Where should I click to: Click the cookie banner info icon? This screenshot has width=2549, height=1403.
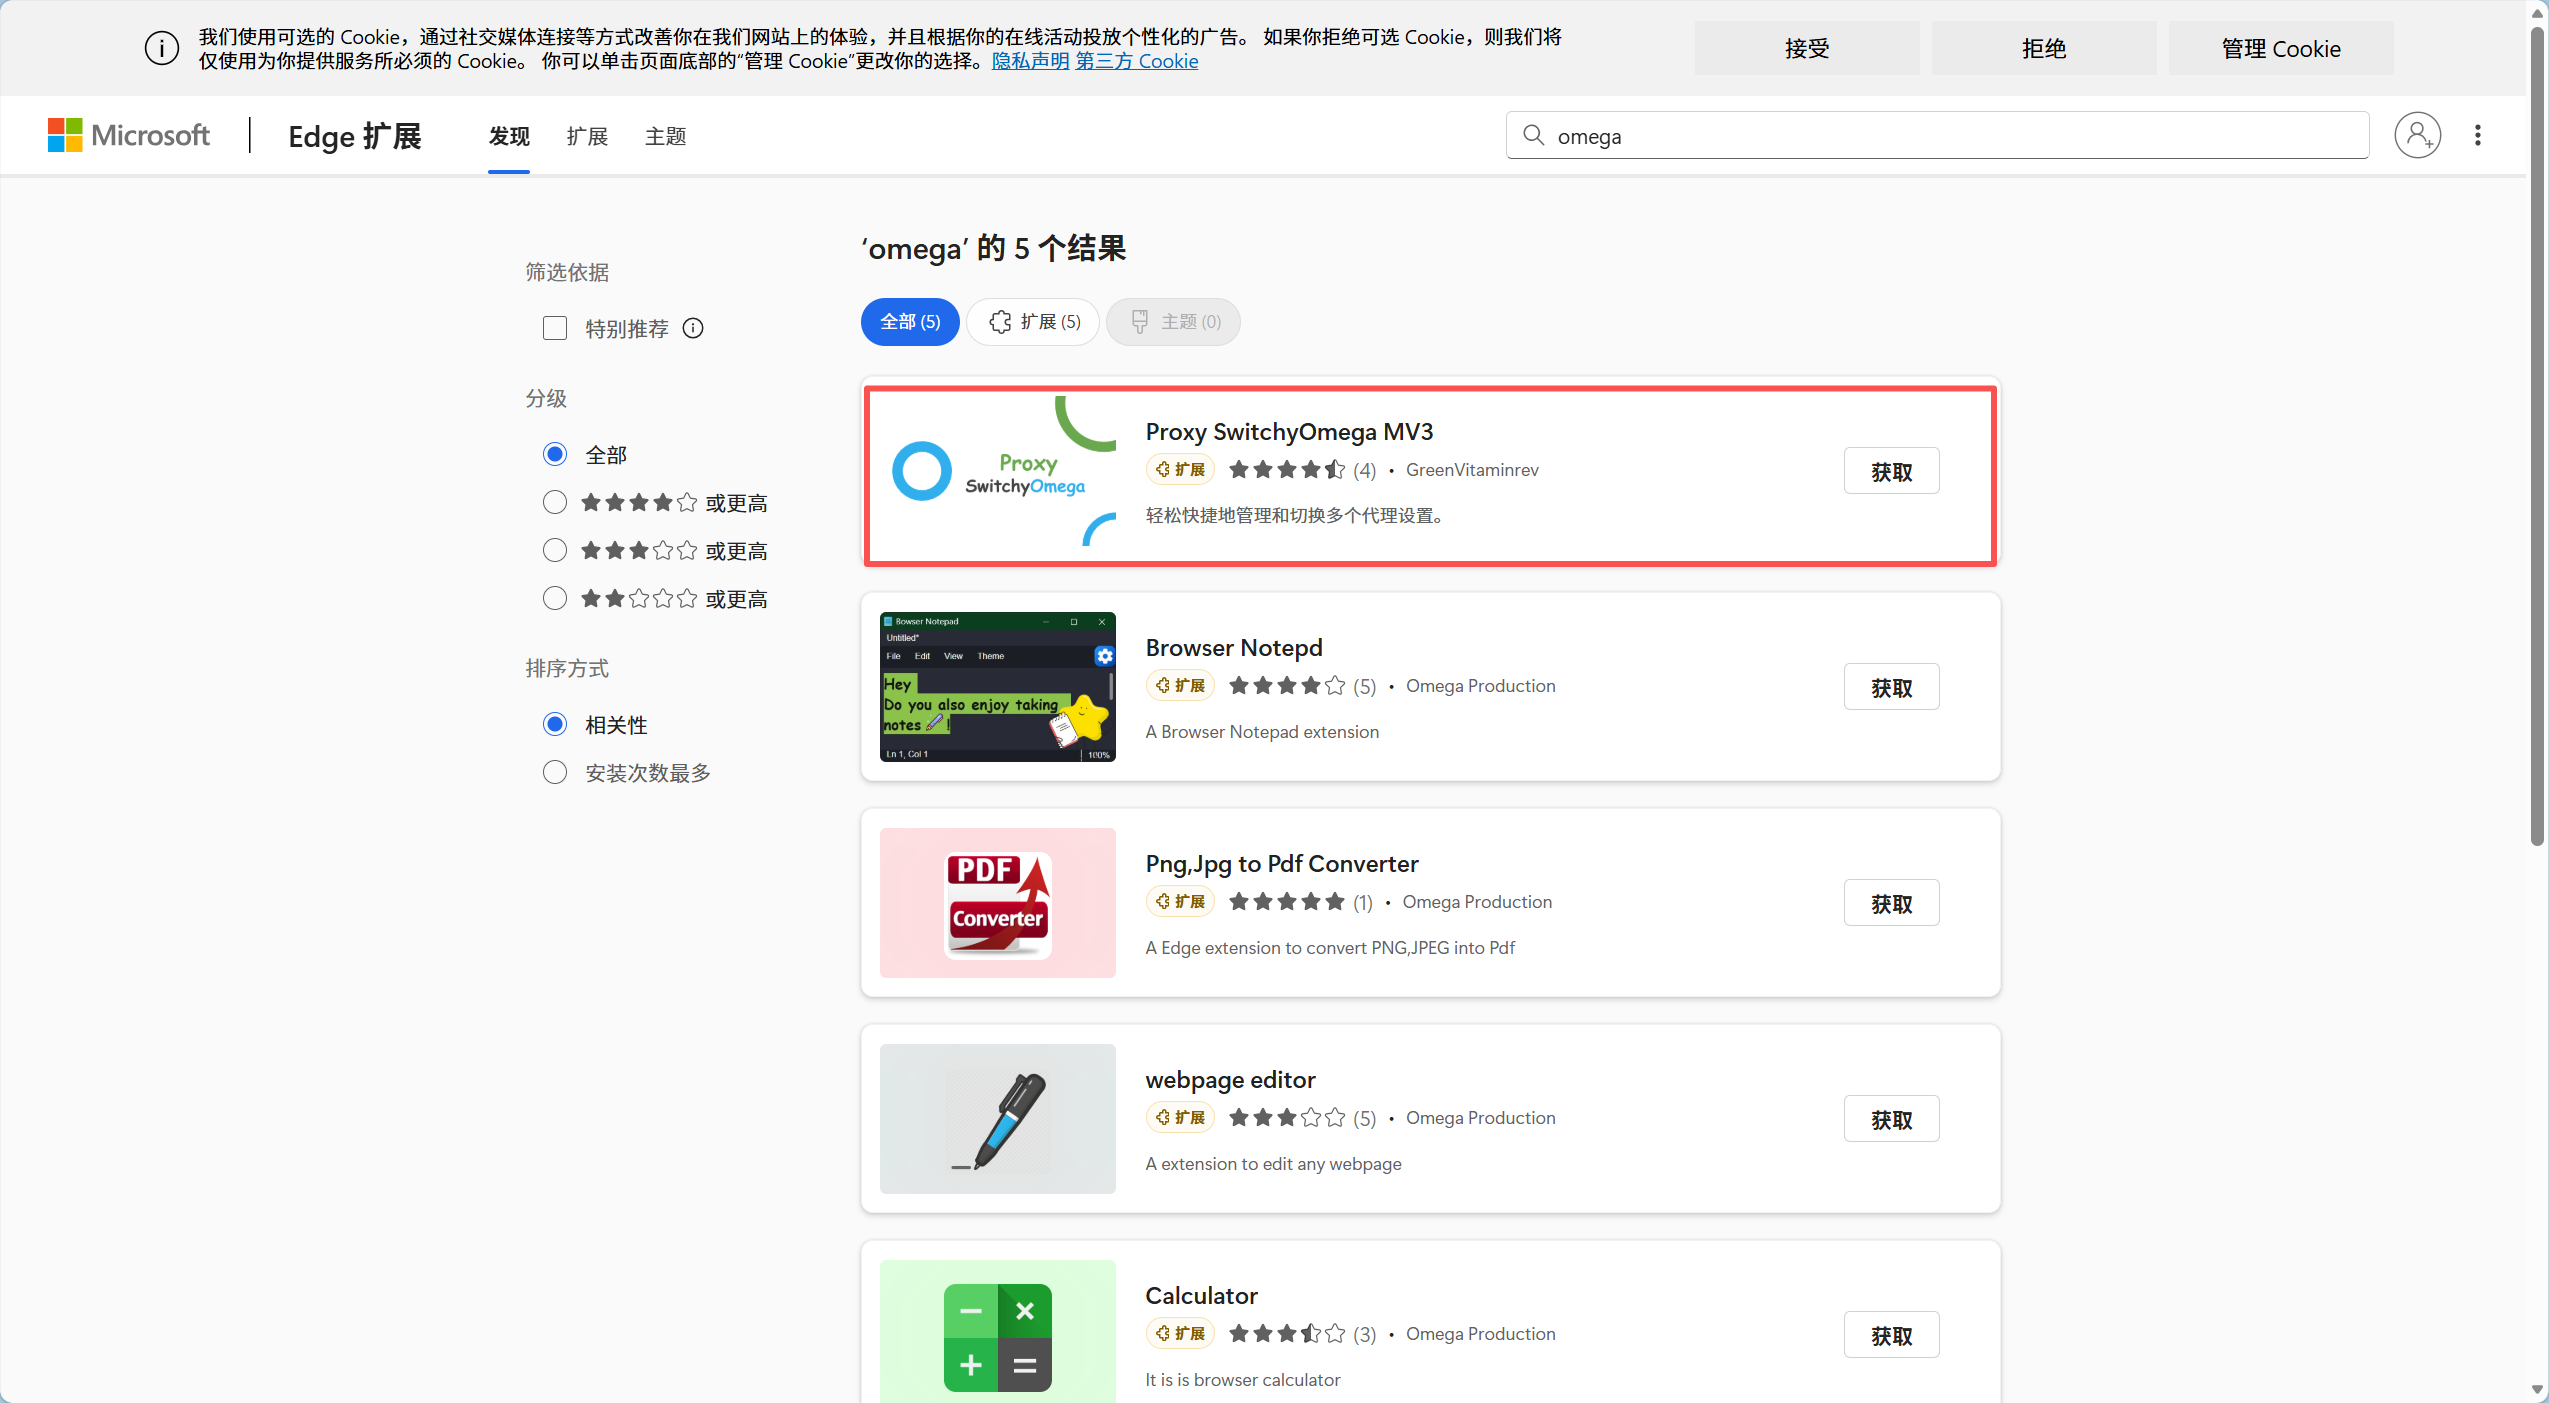pos(162,48)
